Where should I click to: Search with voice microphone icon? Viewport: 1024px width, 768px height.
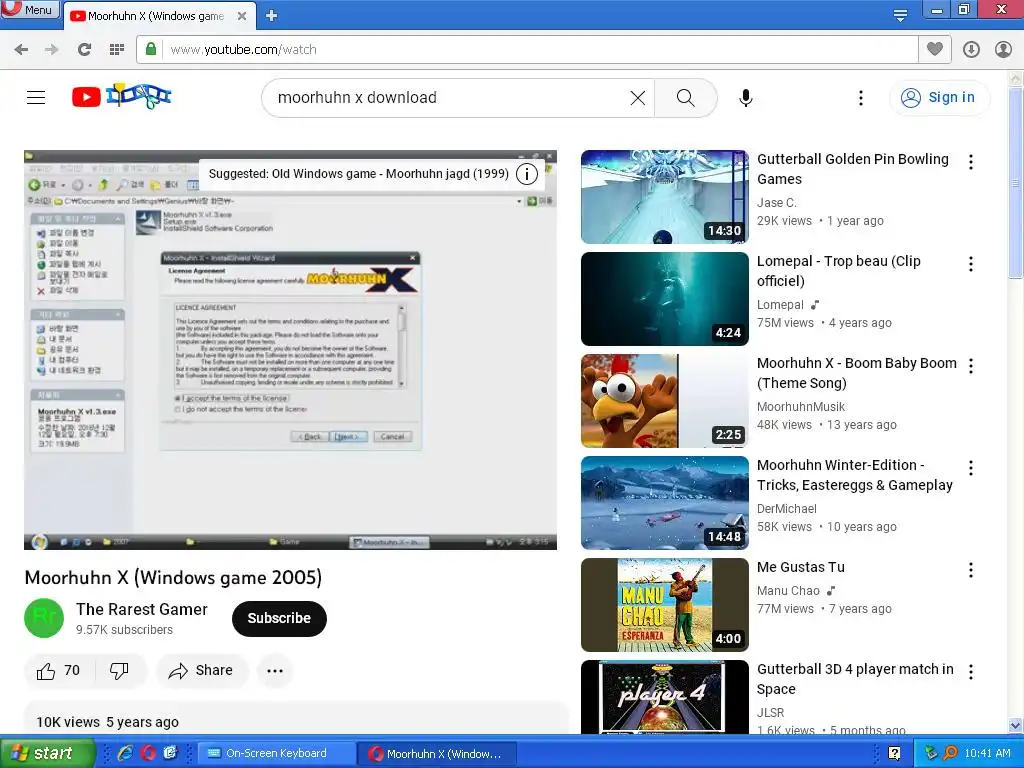746,98
